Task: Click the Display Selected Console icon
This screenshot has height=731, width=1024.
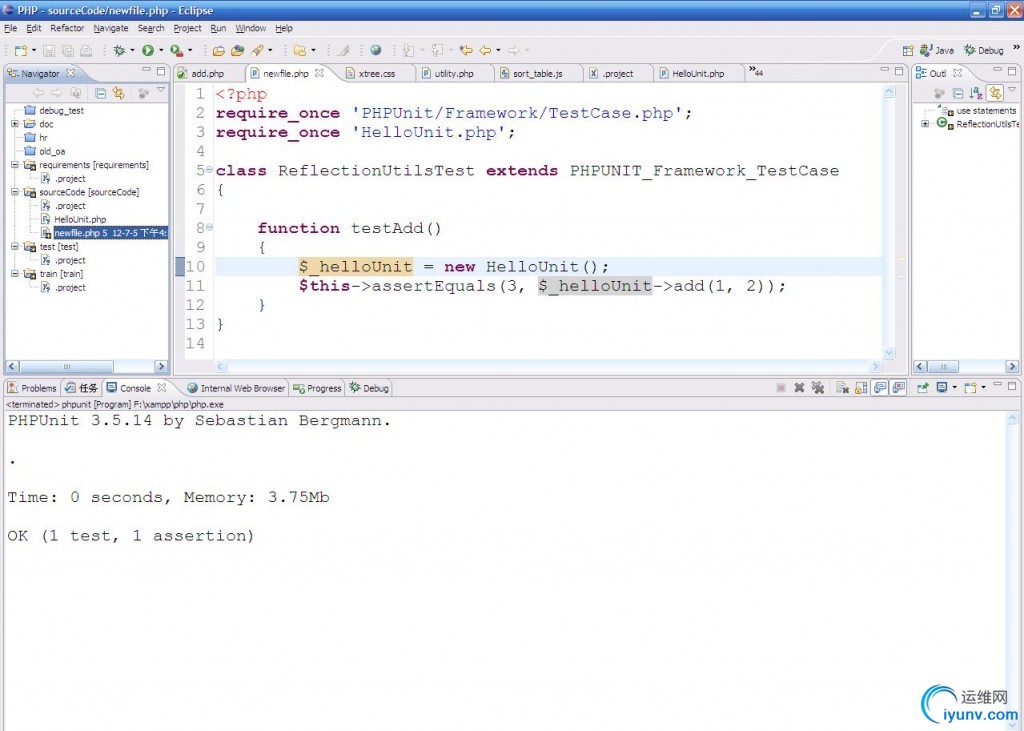Action: pos(942,388)
